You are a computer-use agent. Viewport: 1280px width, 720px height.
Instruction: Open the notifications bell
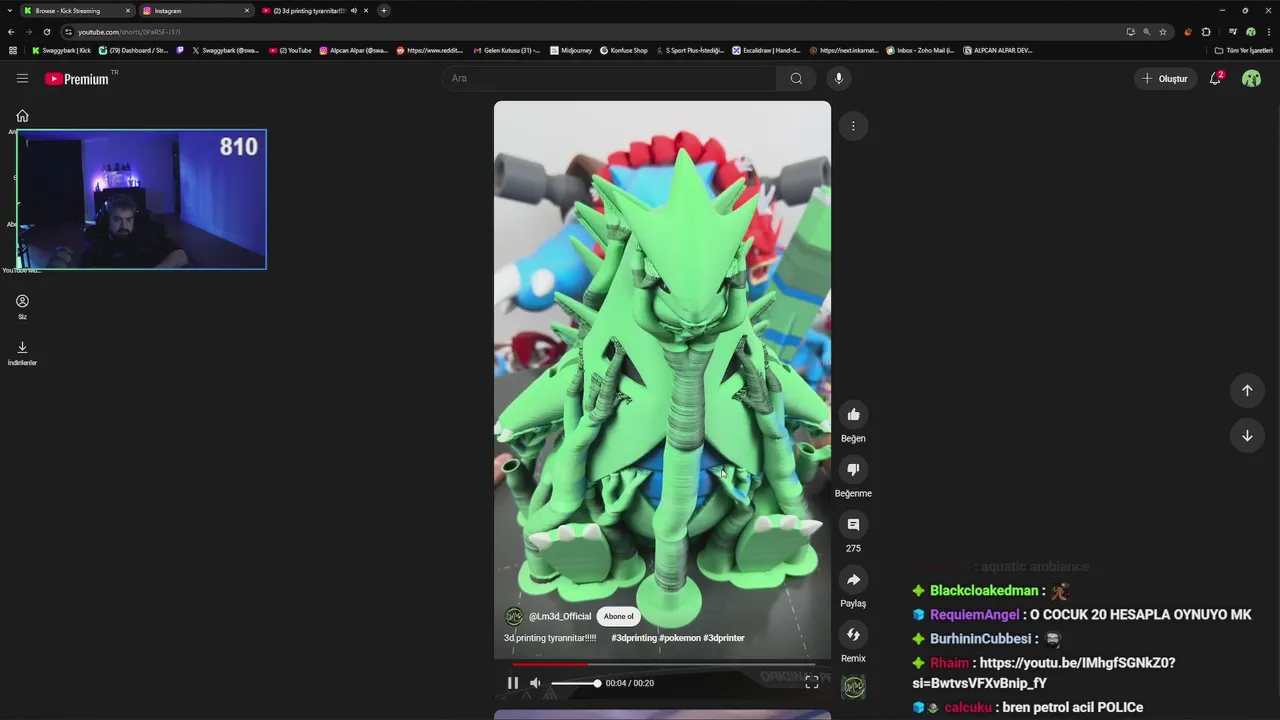tap(1216, 78)
